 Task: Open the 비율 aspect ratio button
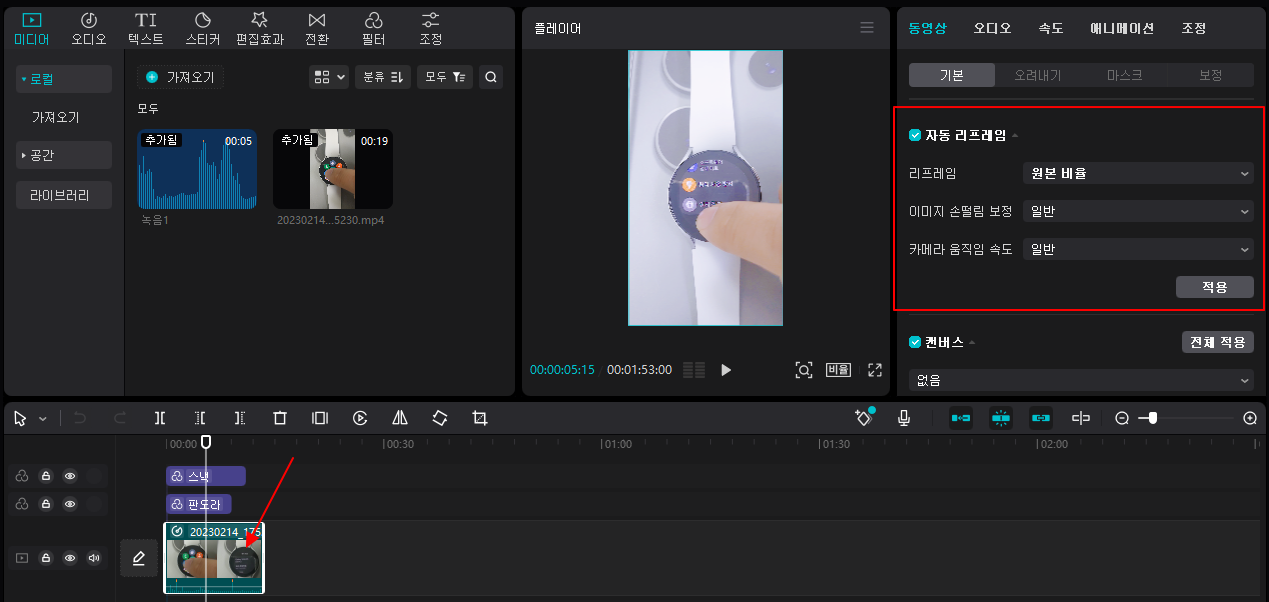[838, 370]
